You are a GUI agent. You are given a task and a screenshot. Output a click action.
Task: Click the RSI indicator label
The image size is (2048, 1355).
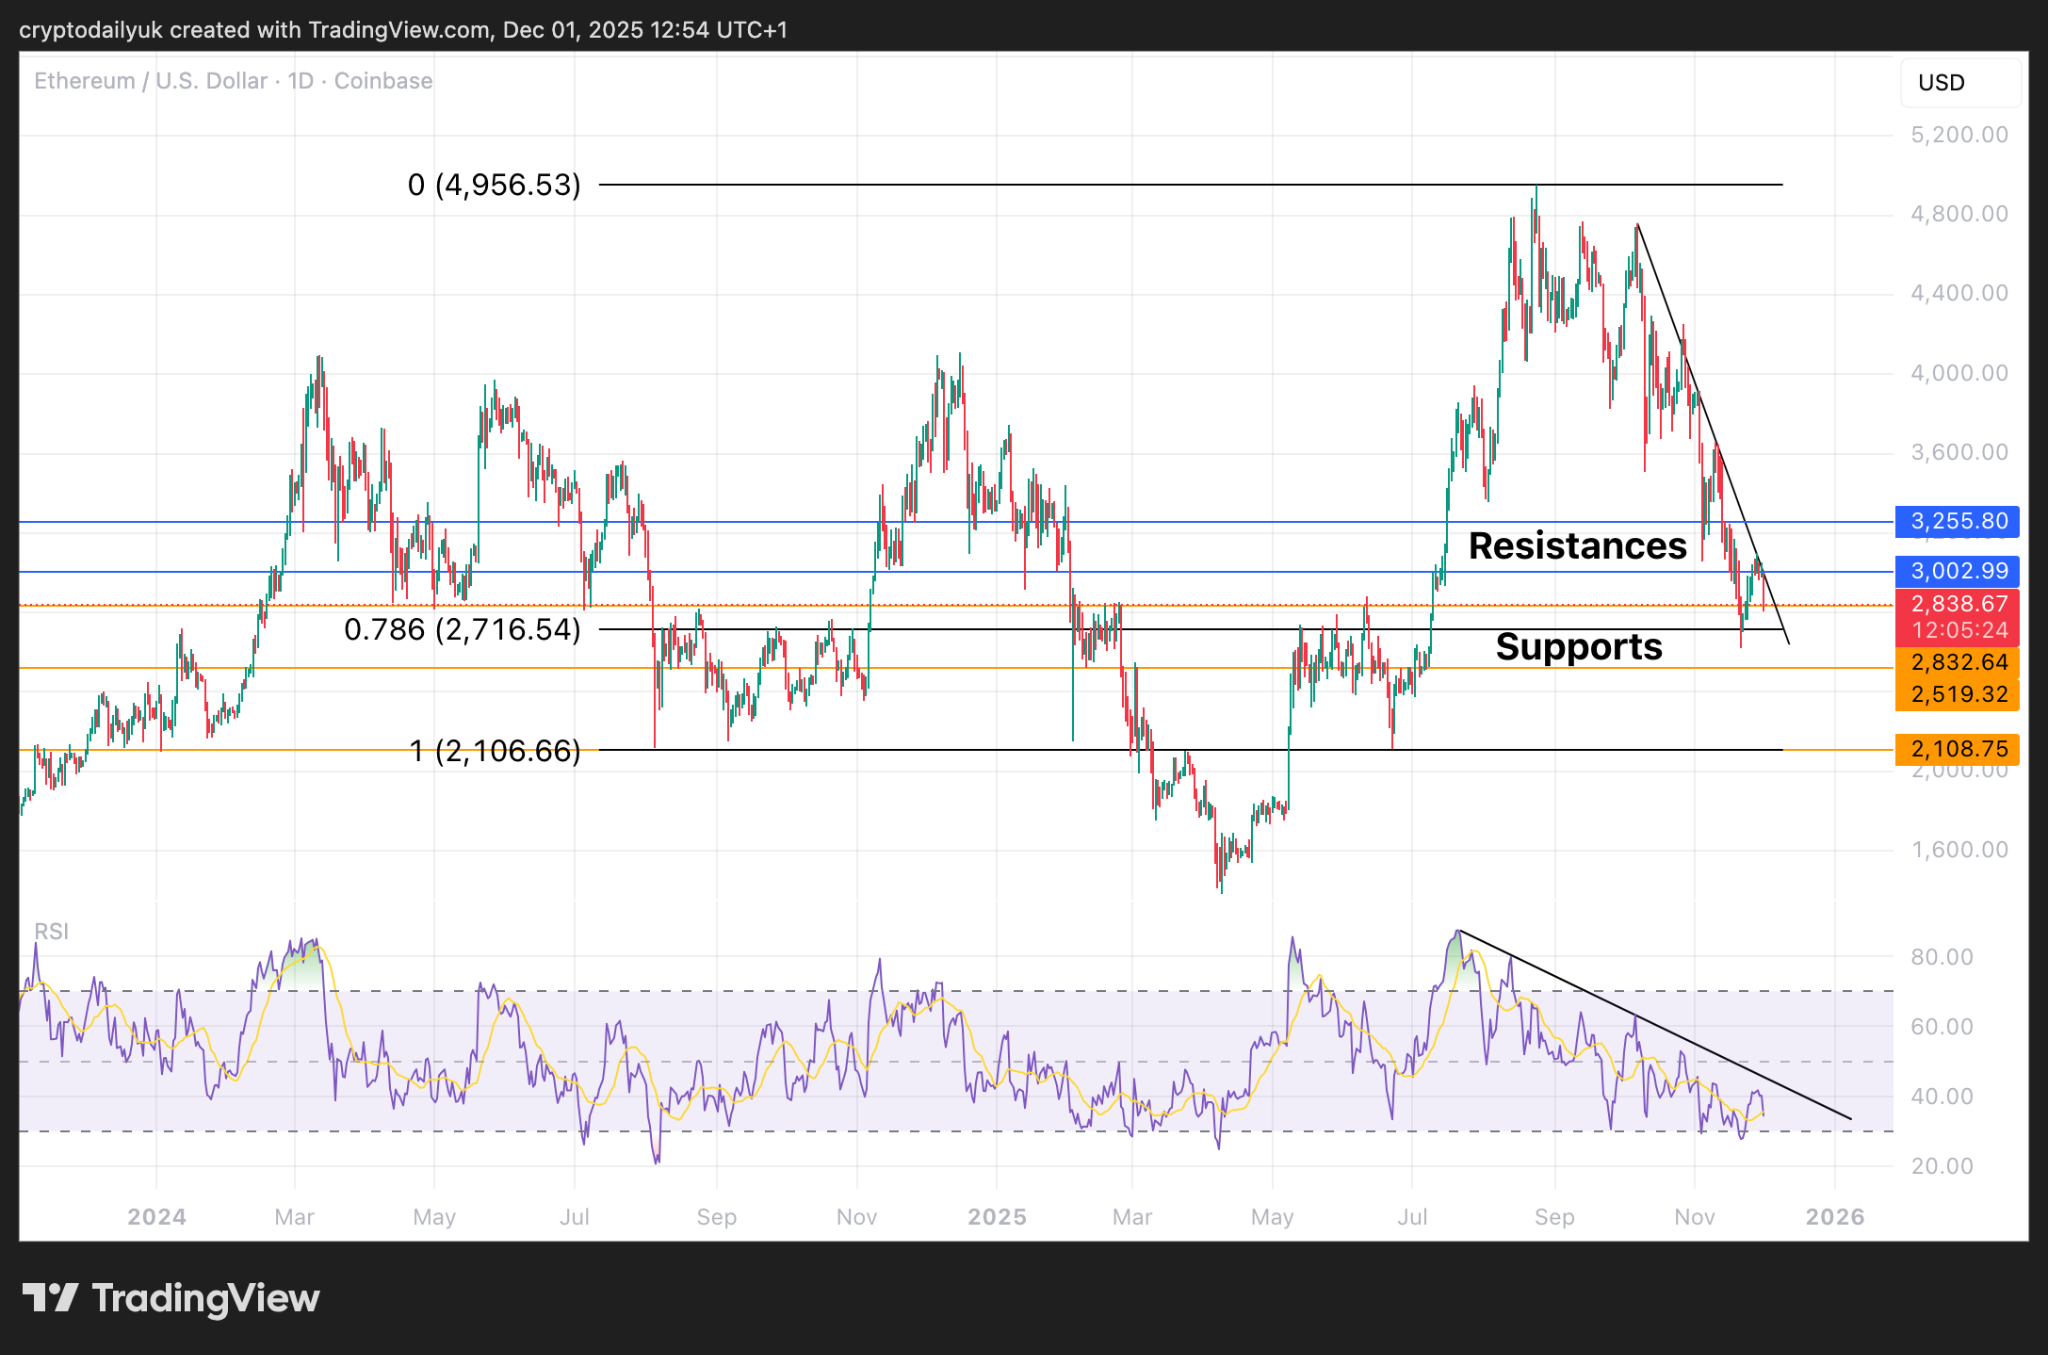click(51, 931)
